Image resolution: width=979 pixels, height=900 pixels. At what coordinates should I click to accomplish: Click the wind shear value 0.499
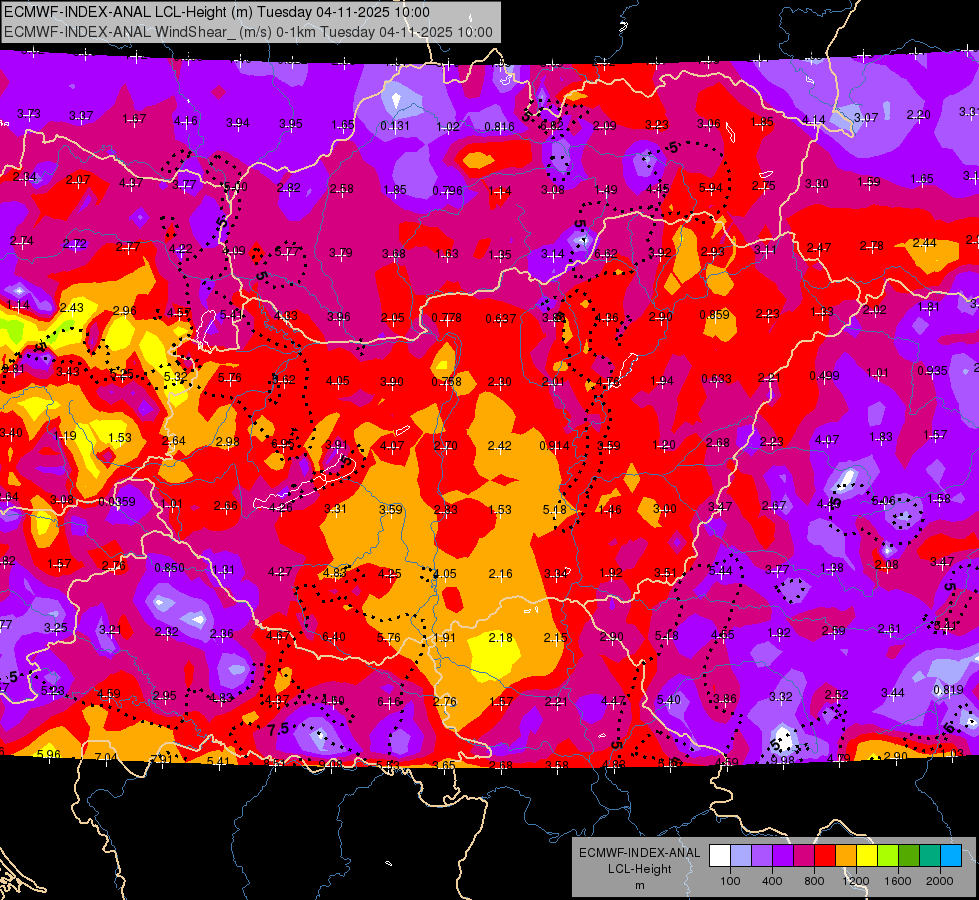(824, 375)
